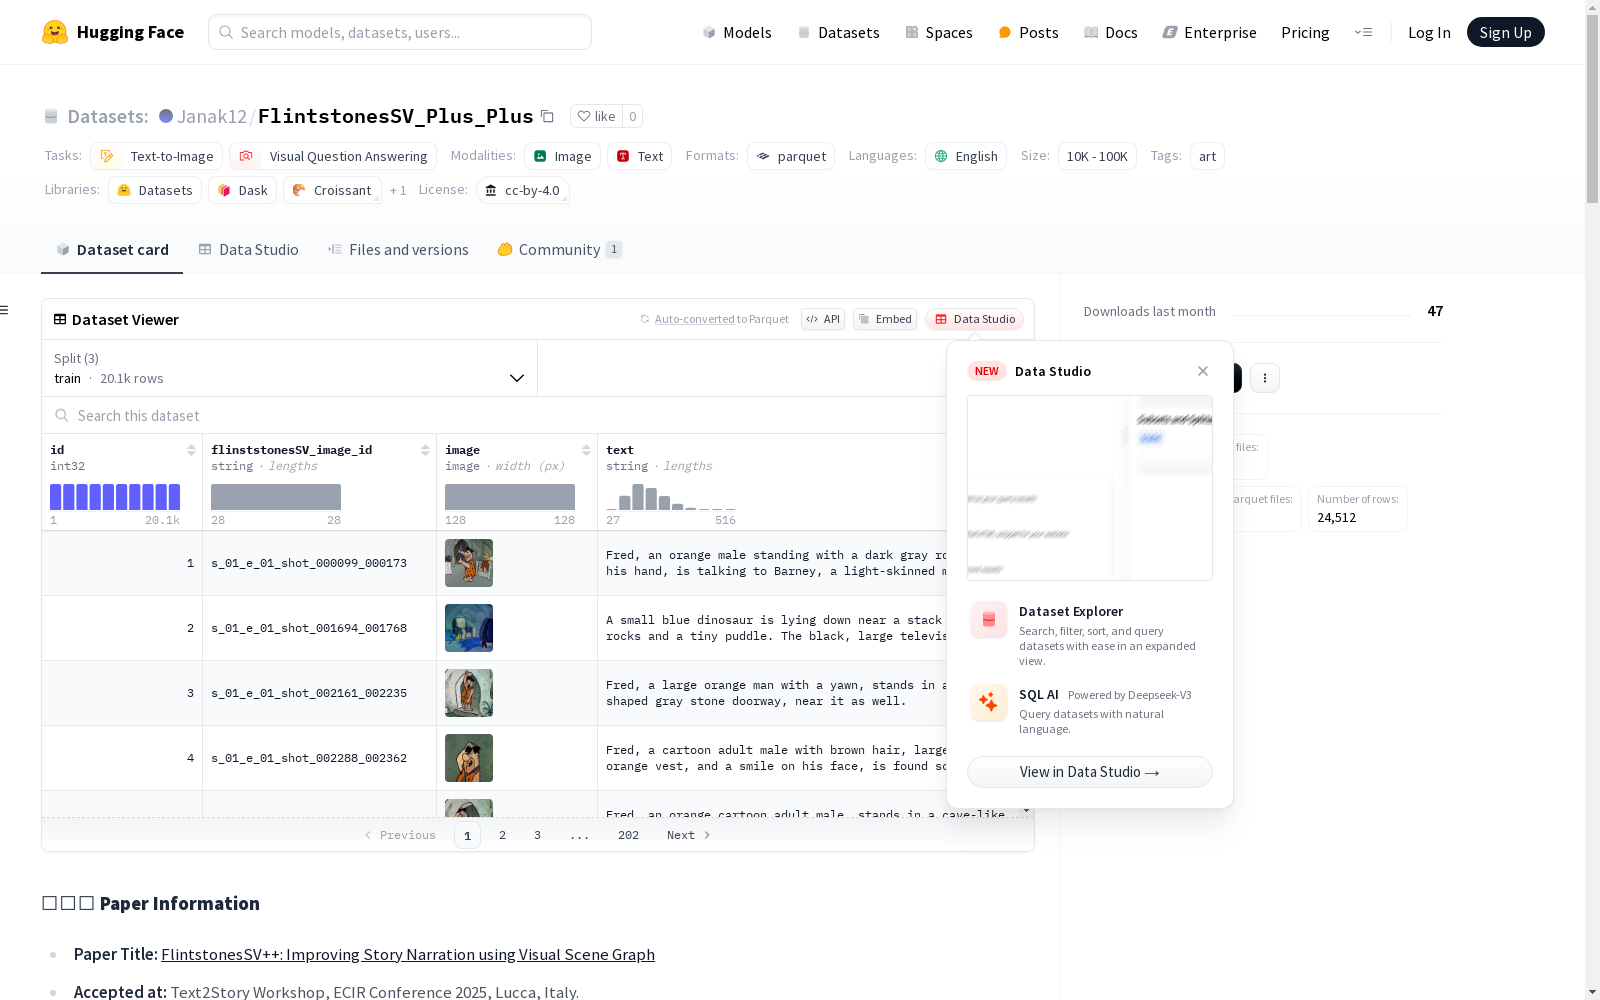This screenshot has height=1000, width=1600.
Task: Copy the dataset name with the copy icon
Action: (547, 116)
